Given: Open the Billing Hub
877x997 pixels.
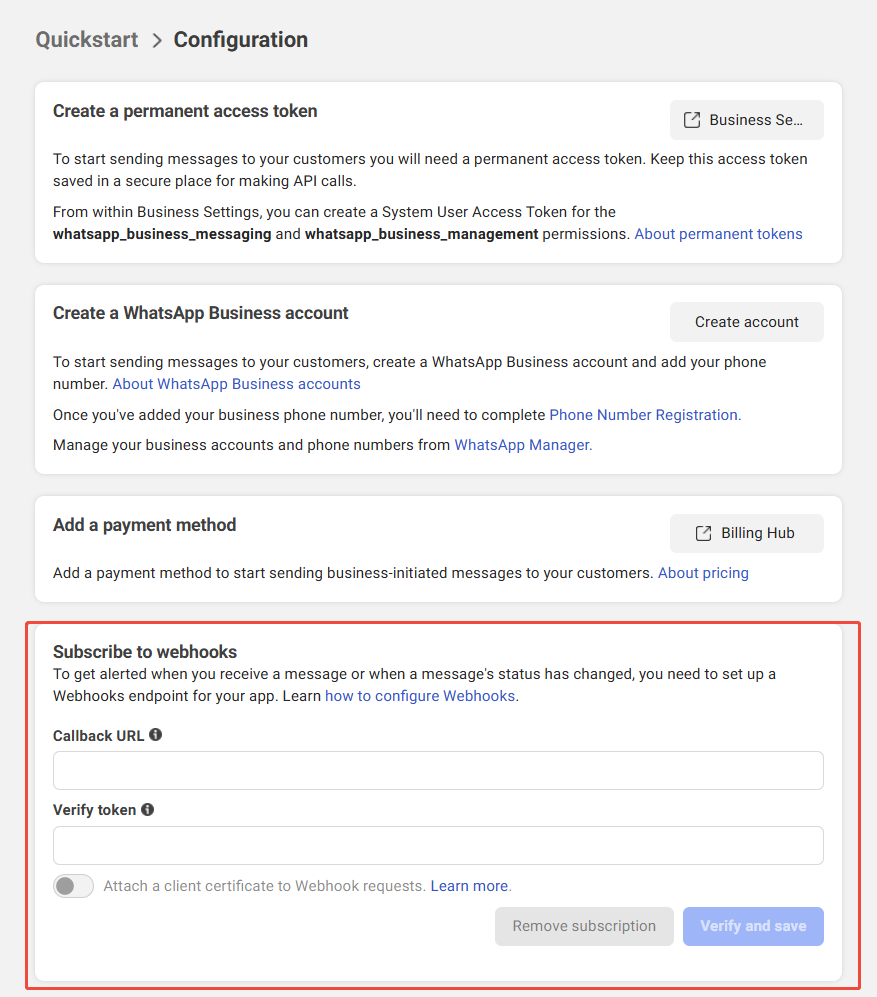Looking at the screenshot, I should coord(747,533).
